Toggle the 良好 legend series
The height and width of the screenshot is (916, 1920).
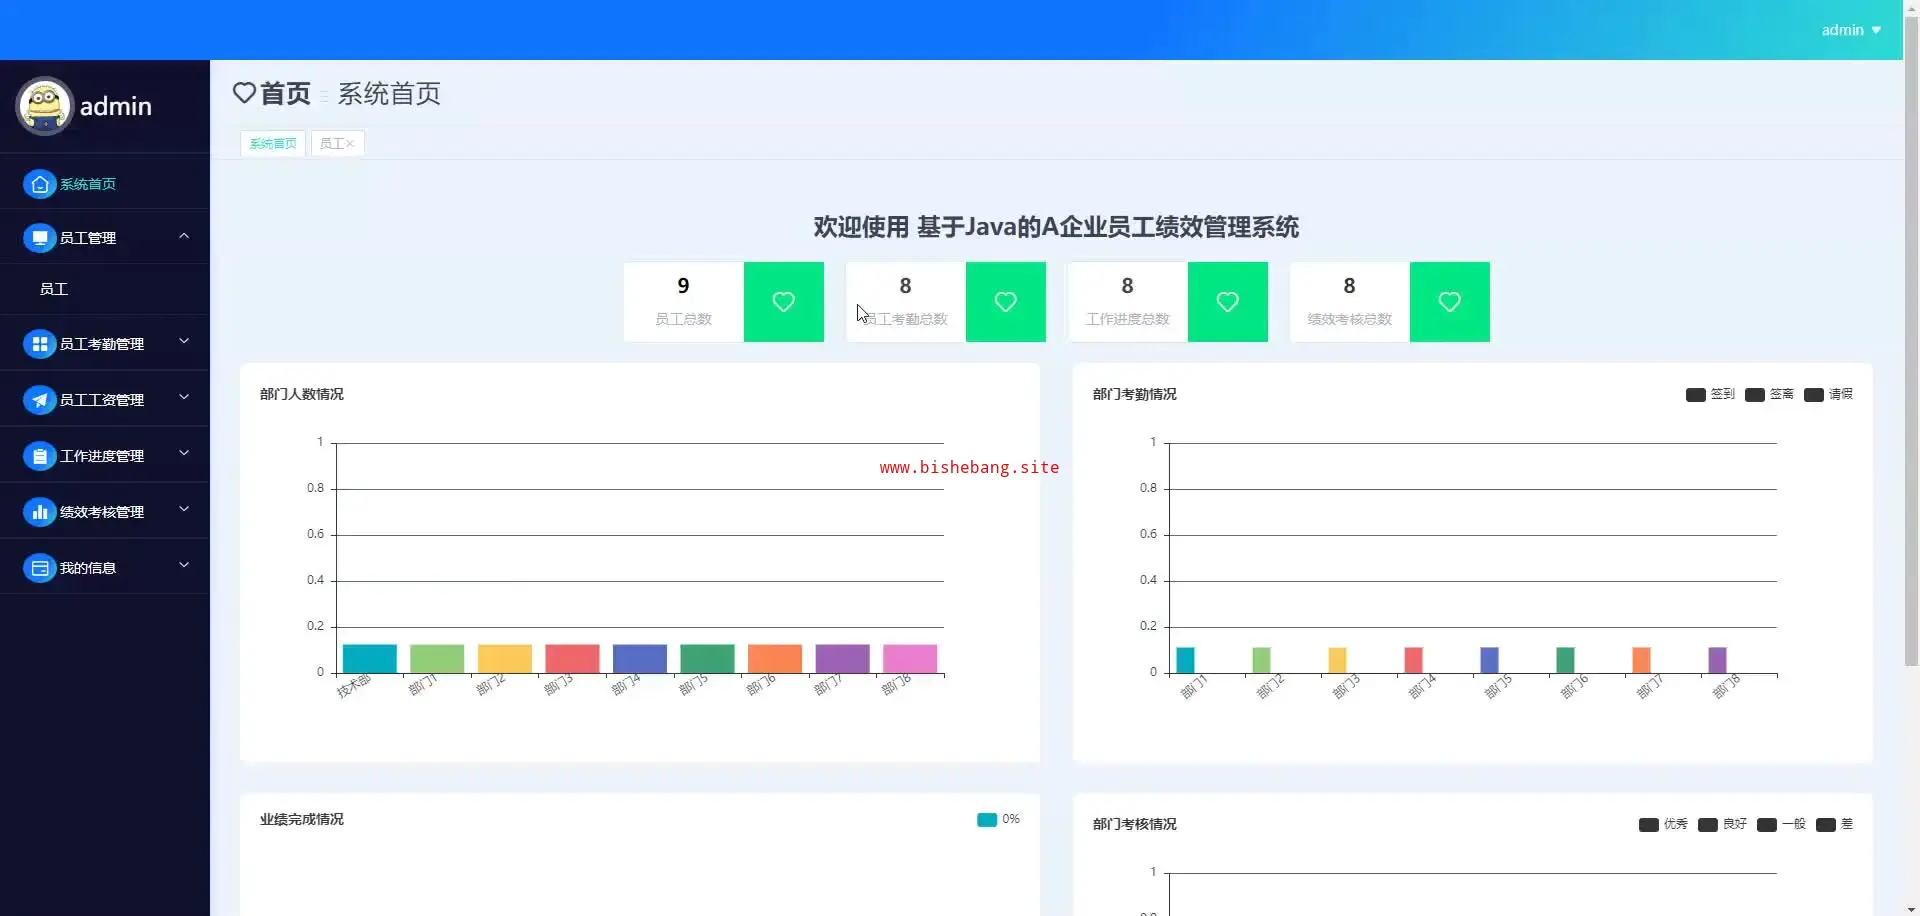tap(1722, 824)
